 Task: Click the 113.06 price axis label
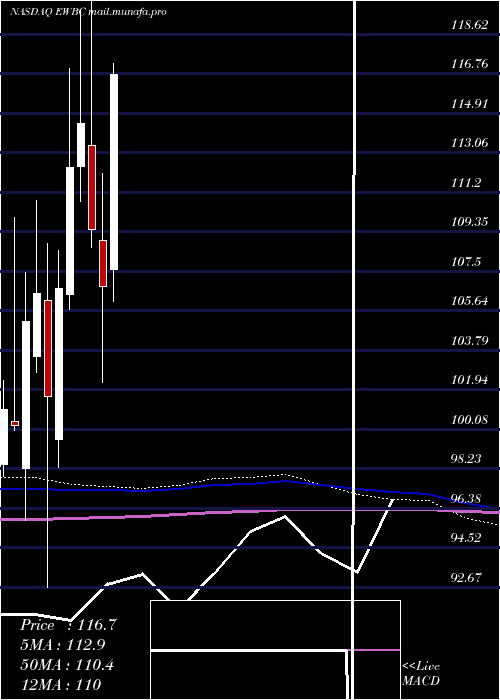coord(470,143)
